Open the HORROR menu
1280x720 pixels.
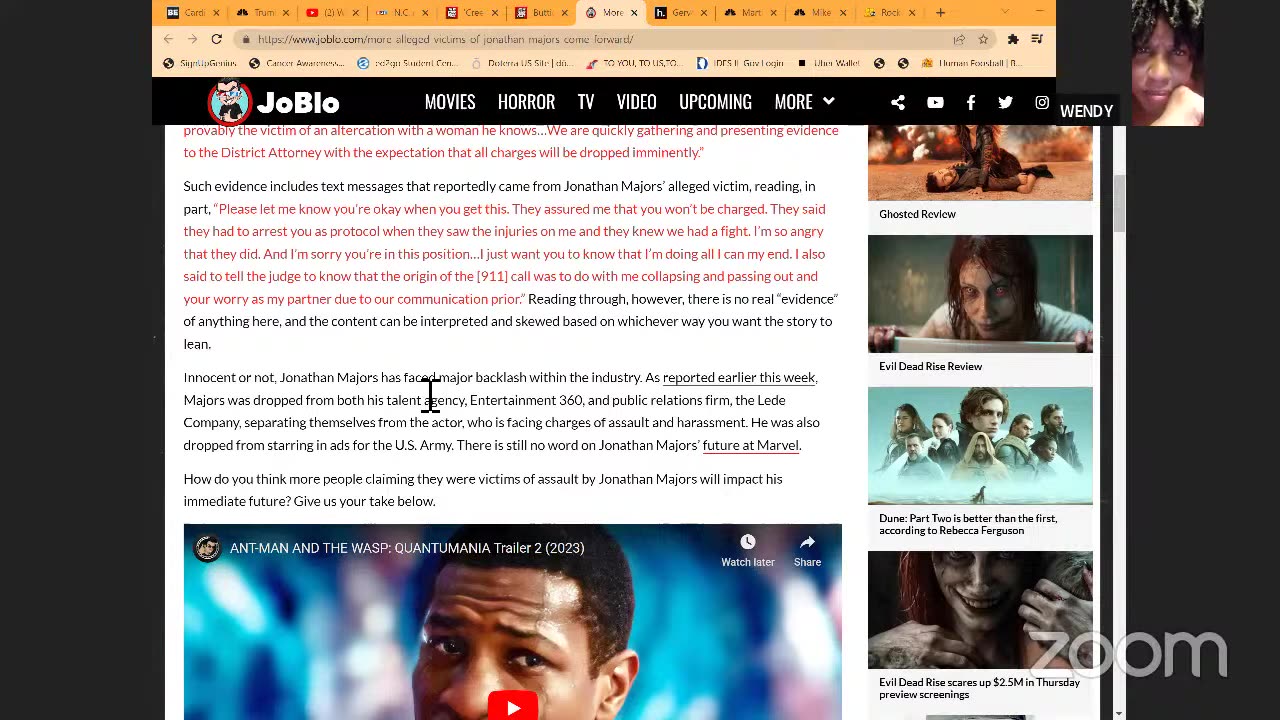coord(526,102)
